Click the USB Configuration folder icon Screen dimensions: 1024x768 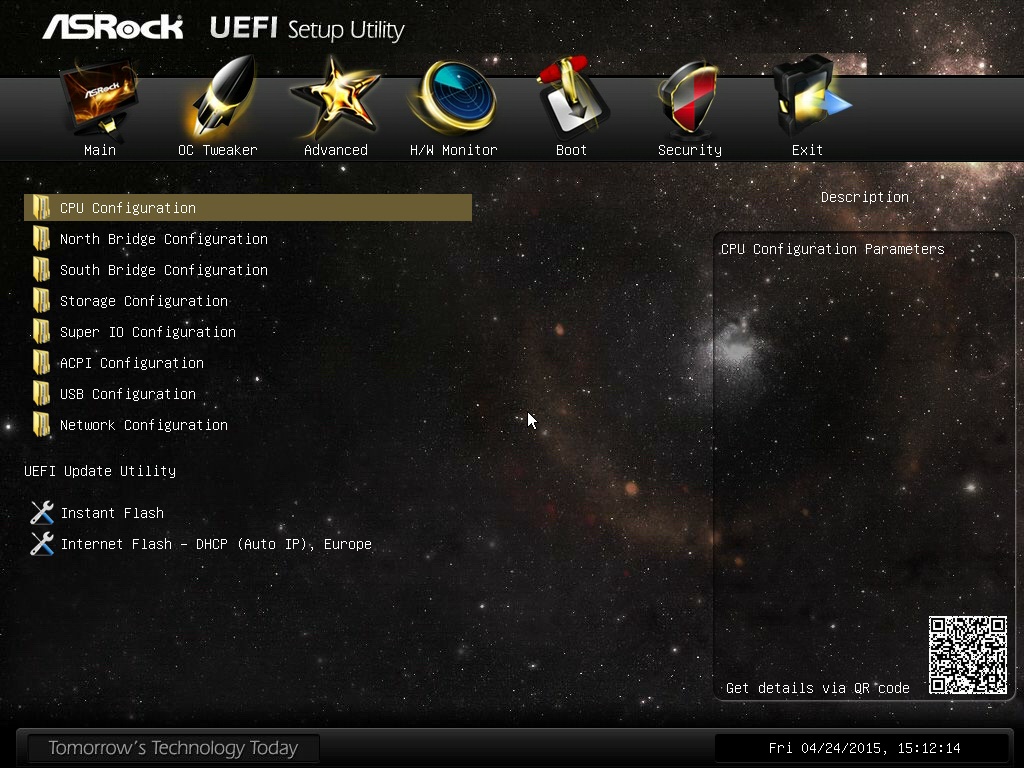click(x=41, y=394)
